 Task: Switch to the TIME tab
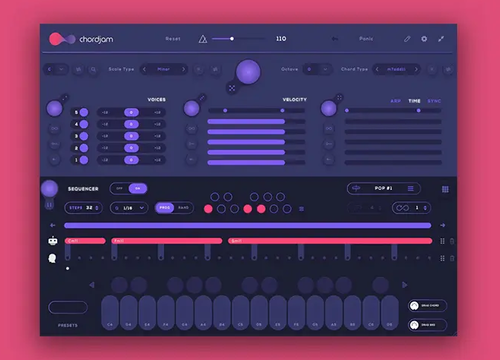pyautogui.click(x=414, y=101)
